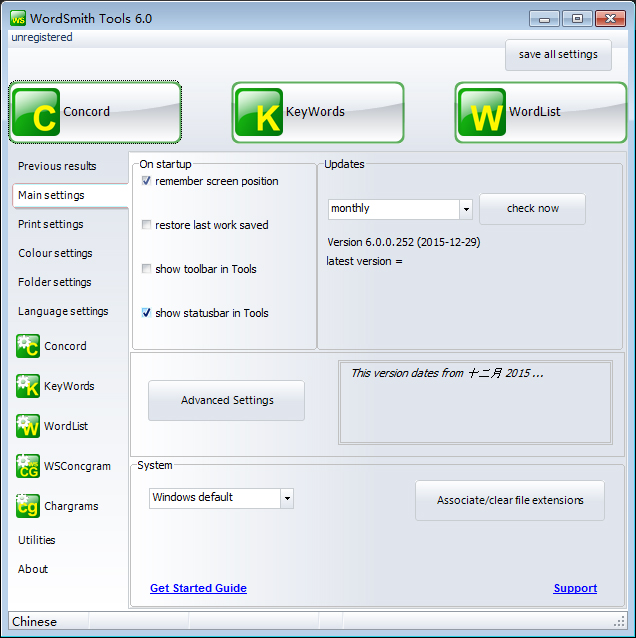Open WSConcgram settings icon in sidebar
This screenshot has width=636, height=638.
click(x=28, y=466)
